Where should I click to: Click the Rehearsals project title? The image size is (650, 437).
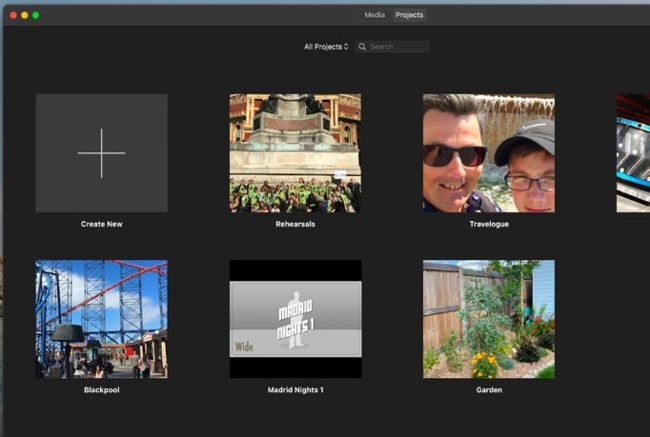tap(295, 224)
